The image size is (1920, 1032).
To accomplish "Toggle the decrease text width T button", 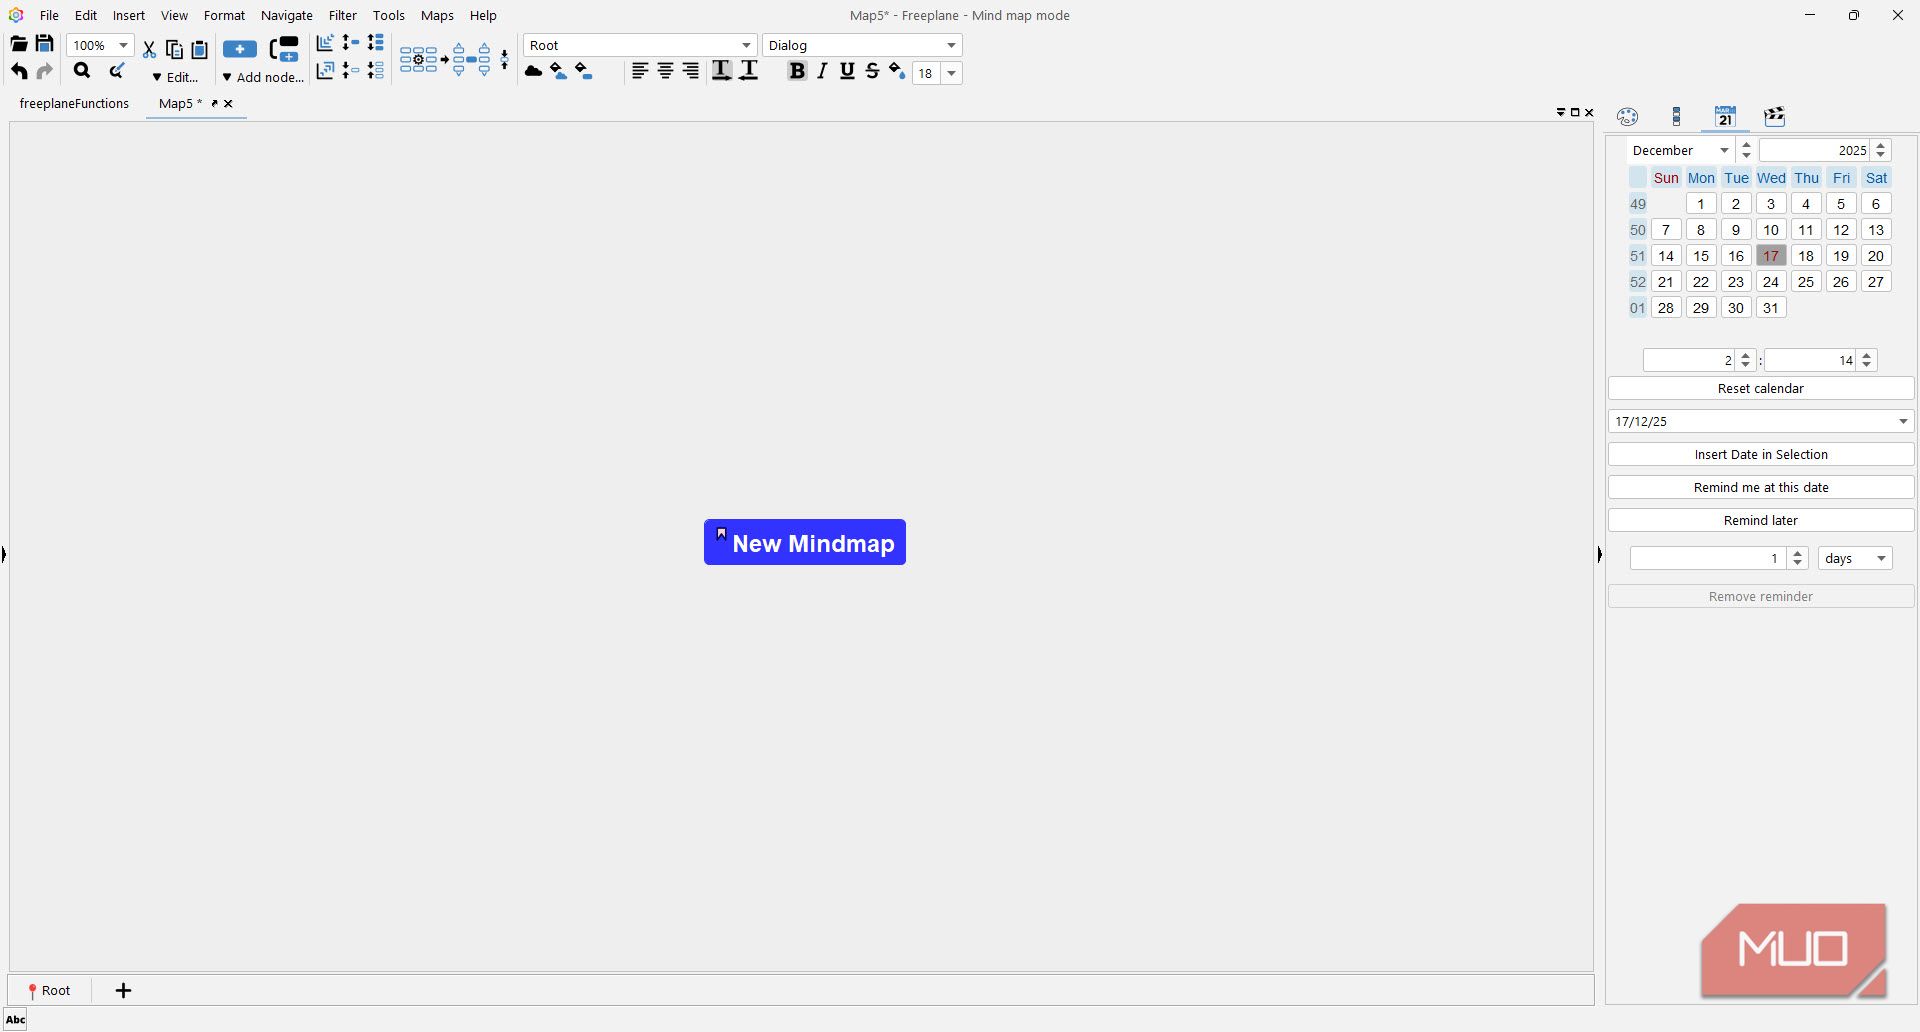I will pyautogui.click(x=748, y=71).
